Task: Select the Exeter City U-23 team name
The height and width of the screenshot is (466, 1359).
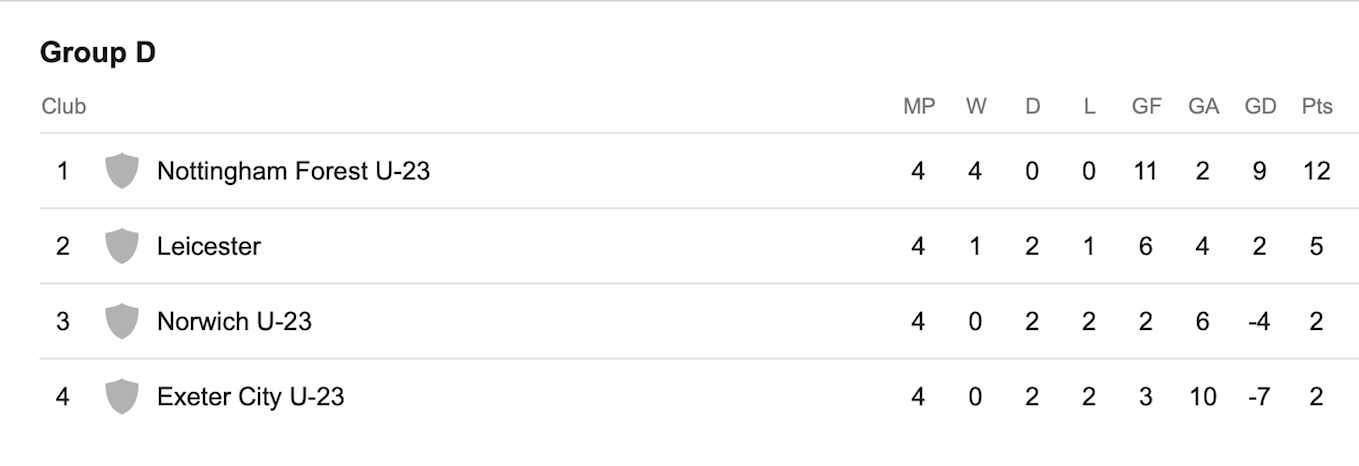Action: tap(250, 397)
